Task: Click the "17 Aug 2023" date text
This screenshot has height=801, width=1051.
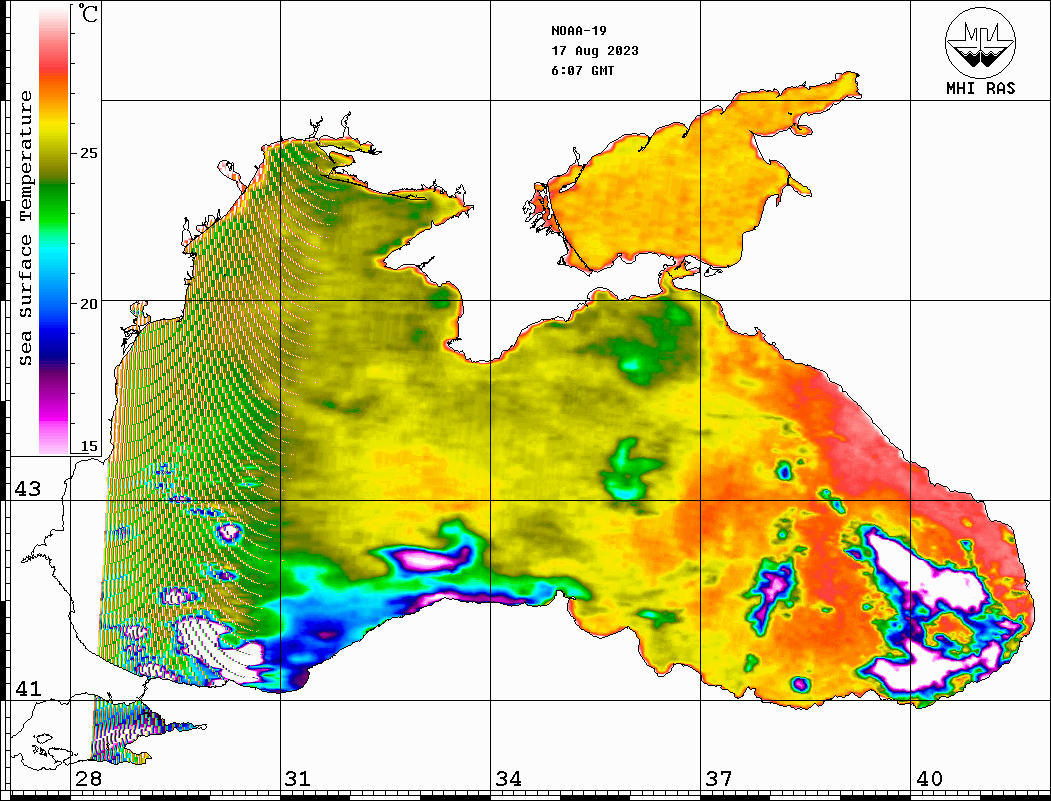Action: 595,51
